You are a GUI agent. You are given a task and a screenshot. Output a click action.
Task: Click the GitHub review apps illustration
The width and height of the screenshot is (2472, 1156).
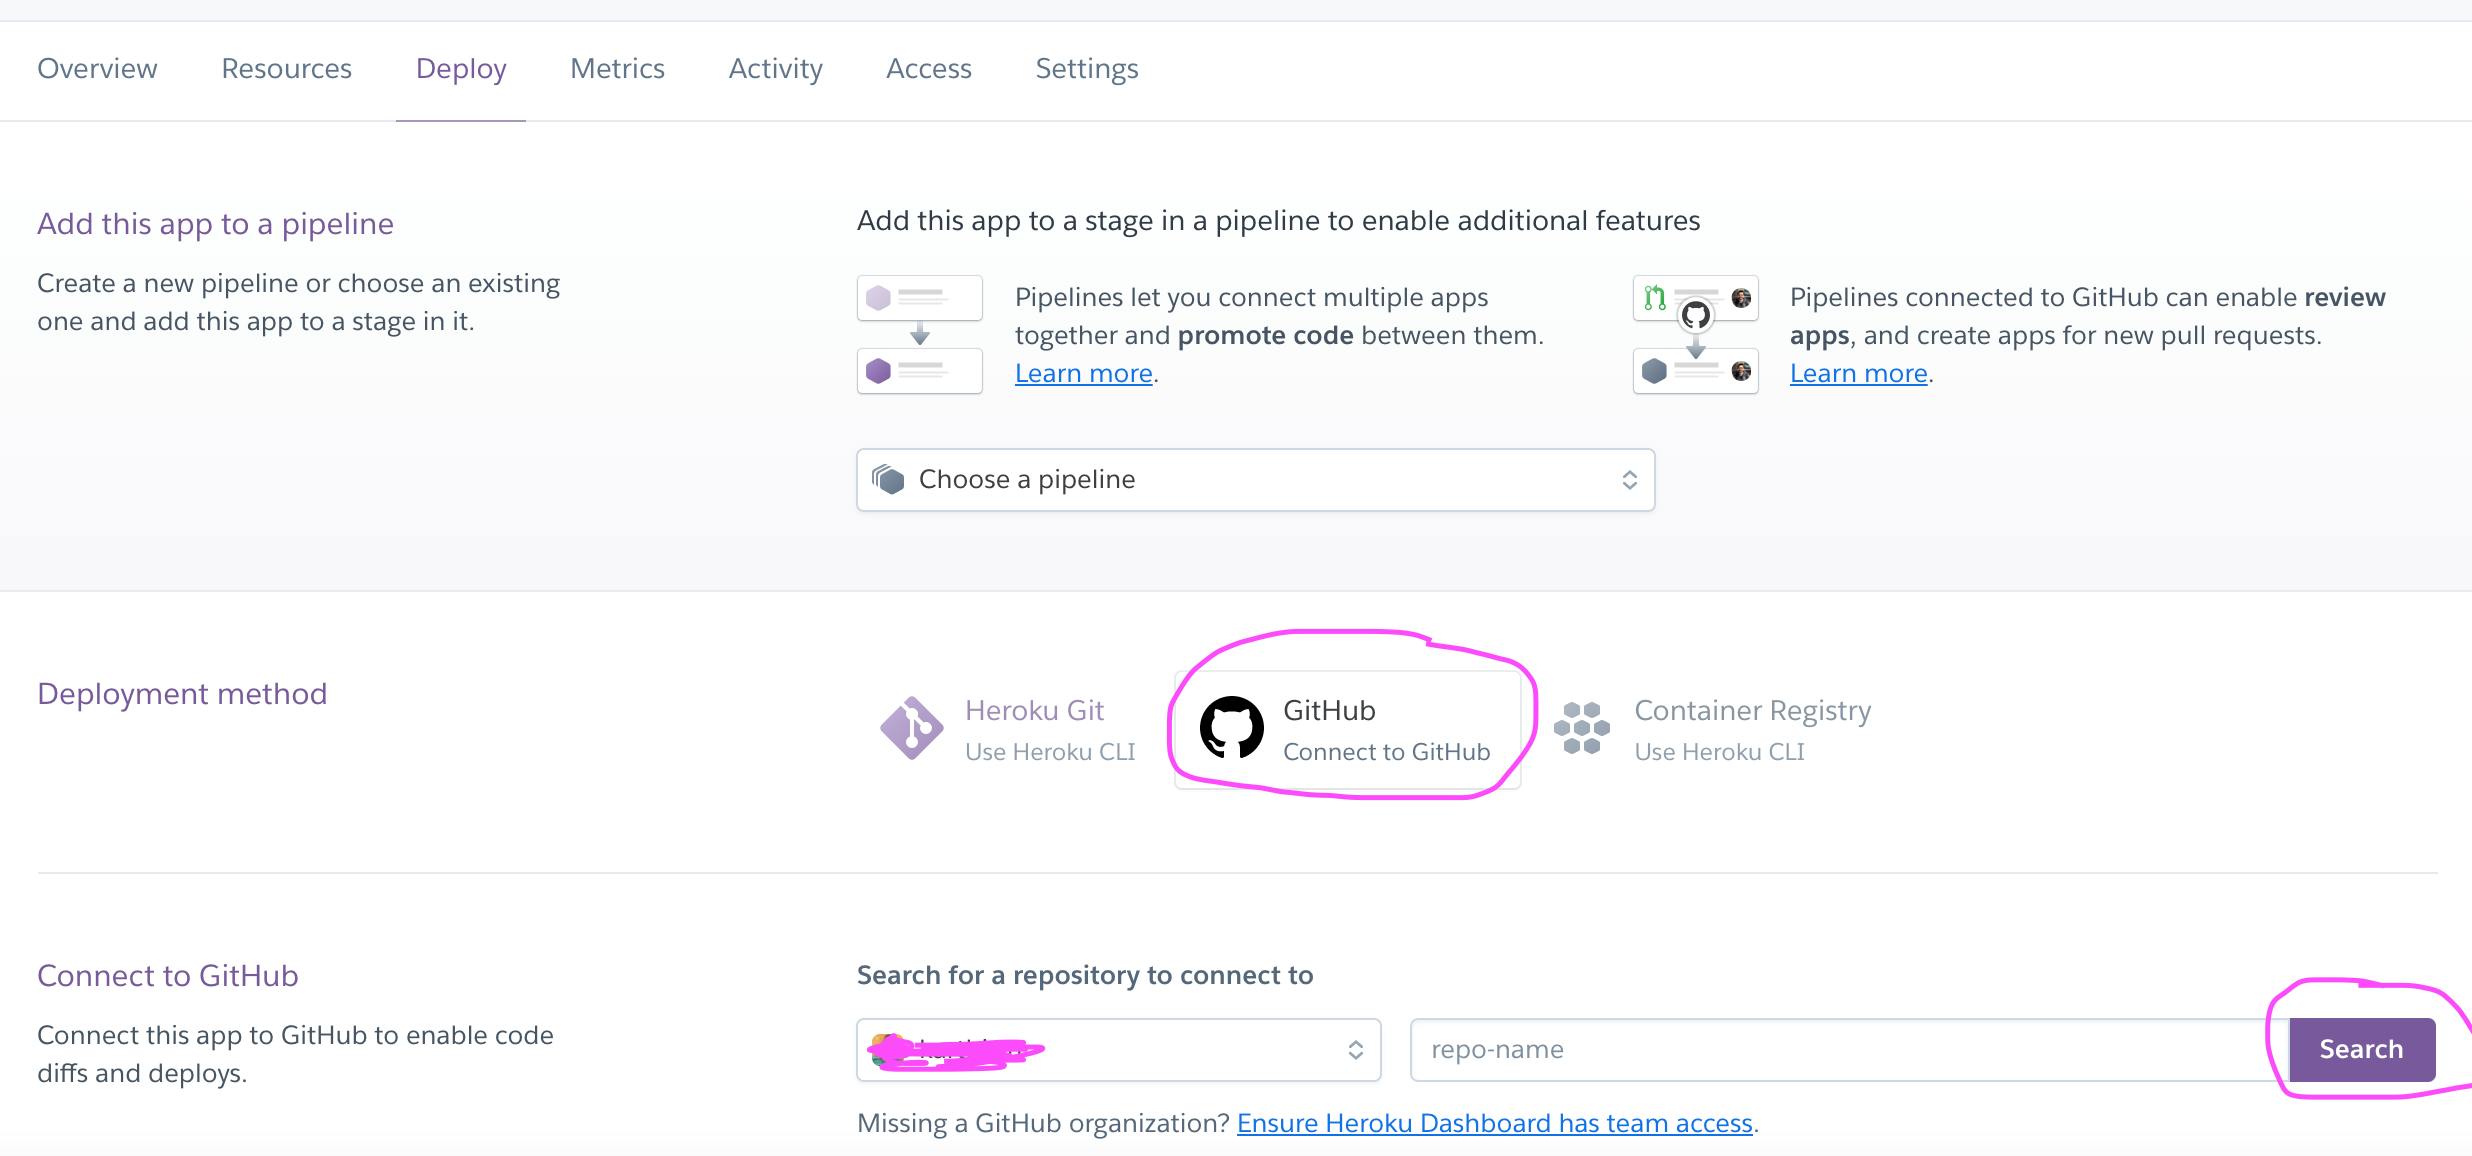1695,334
